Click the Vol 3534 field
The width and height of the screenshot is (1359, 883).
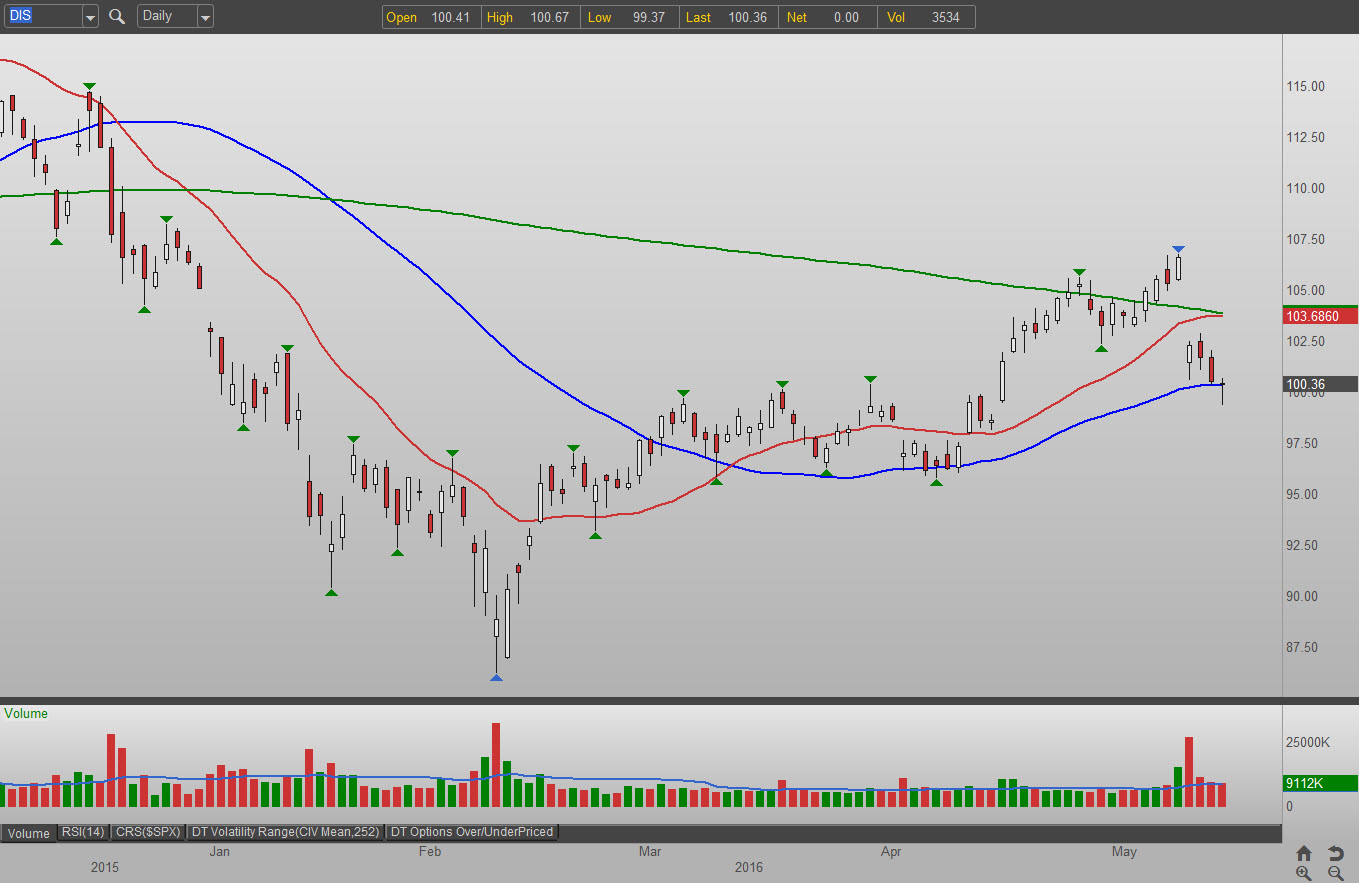click(x=926, y=17)
